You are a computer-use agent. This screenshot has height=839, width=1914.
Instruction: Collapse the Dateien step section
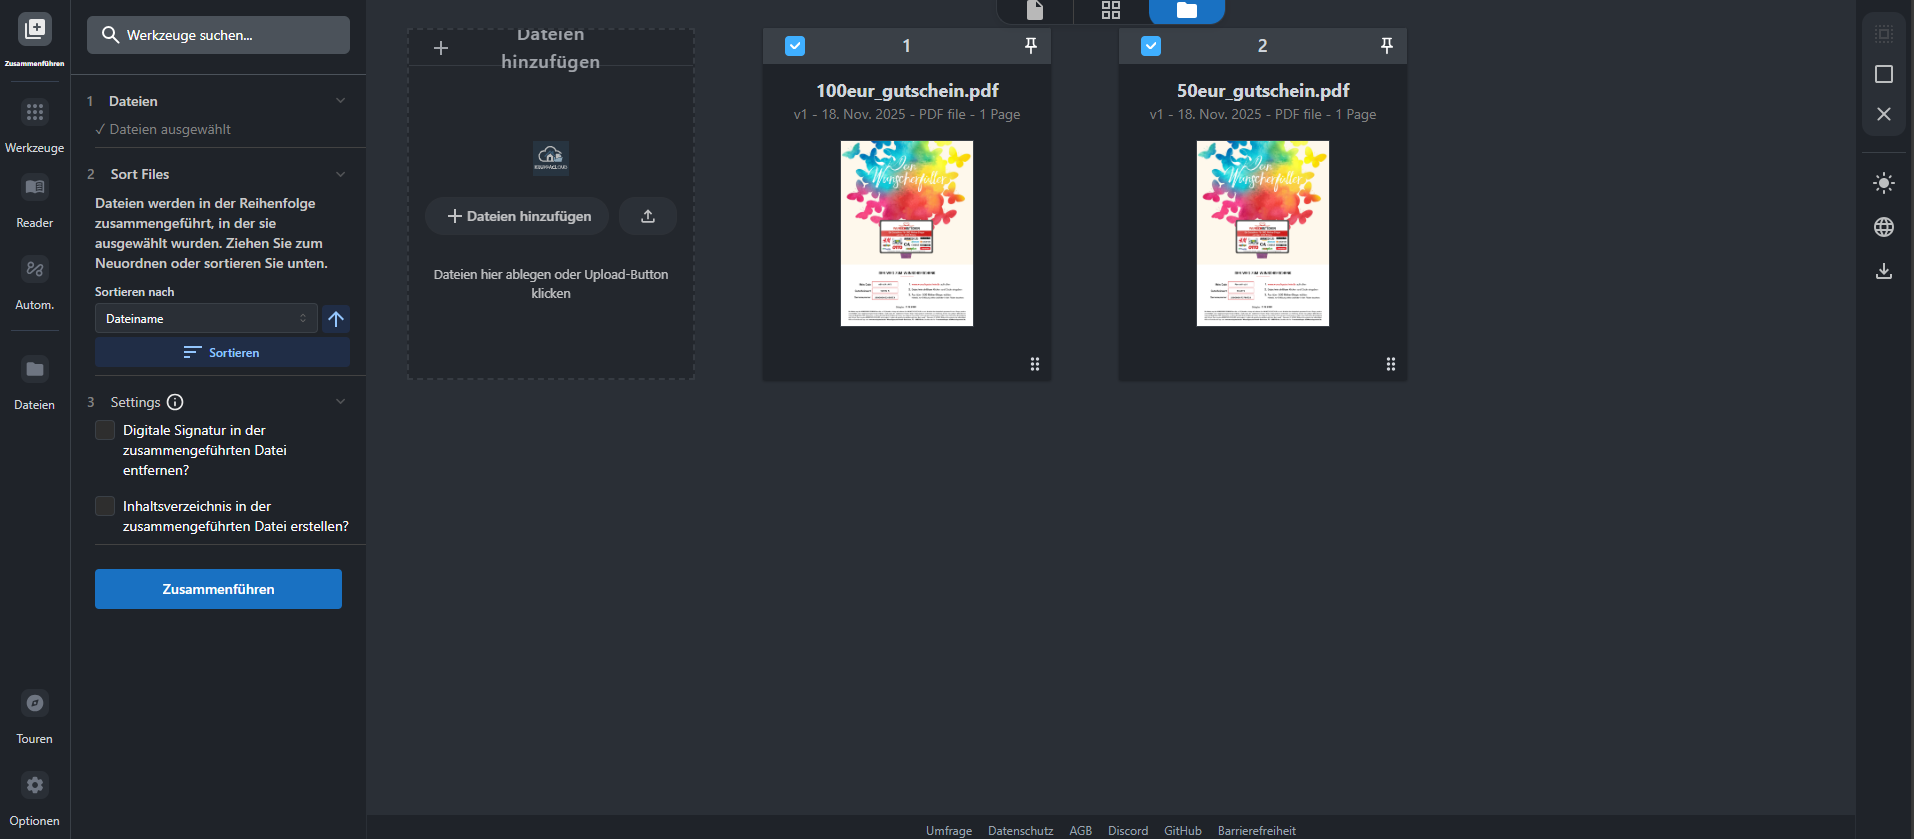[x=340, y=101]
